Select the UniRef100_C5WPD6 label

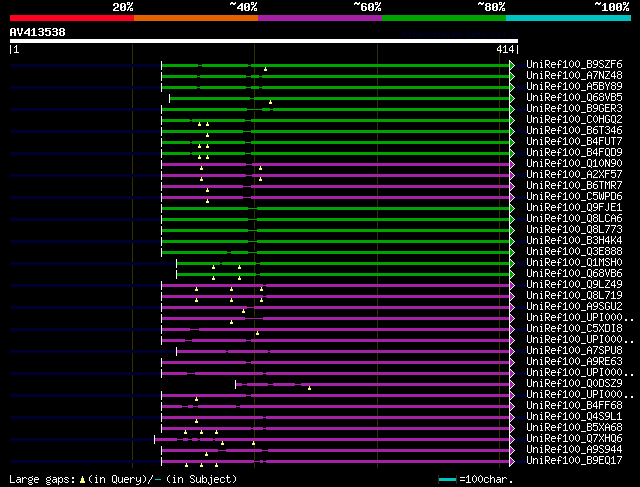tap(574, 197)
